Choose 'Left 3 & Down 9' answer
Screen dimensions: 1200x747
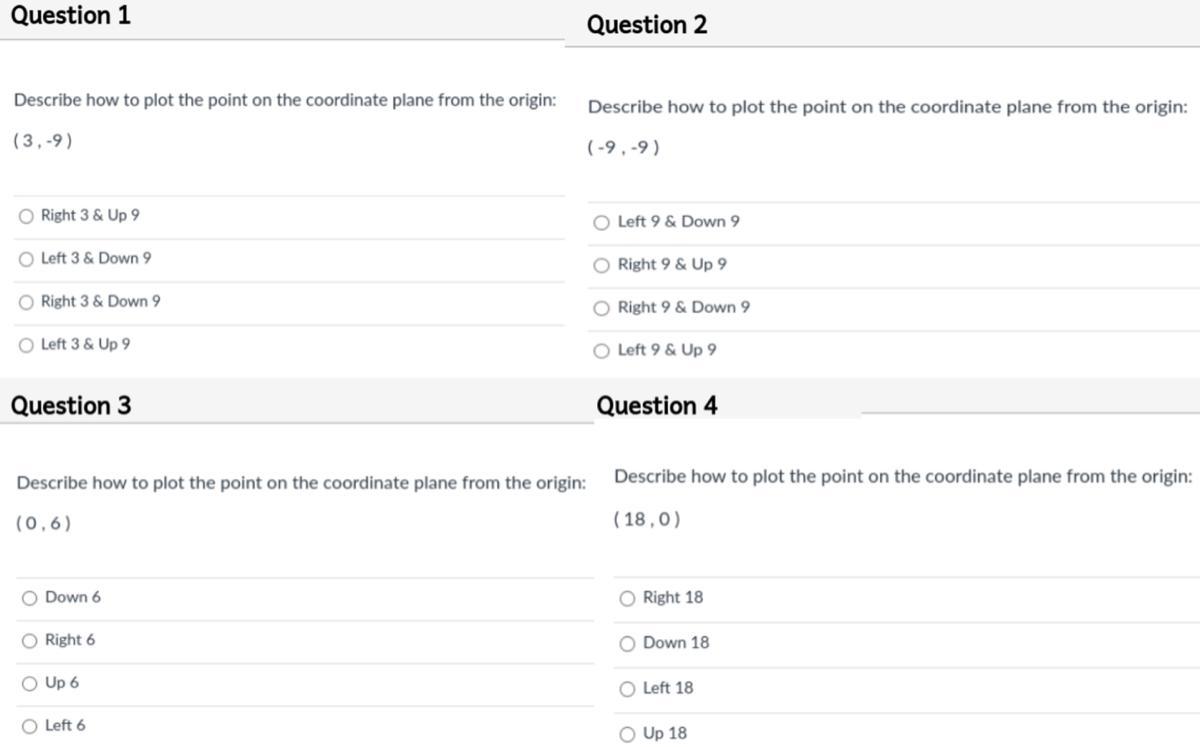click(x=27, y=259)
